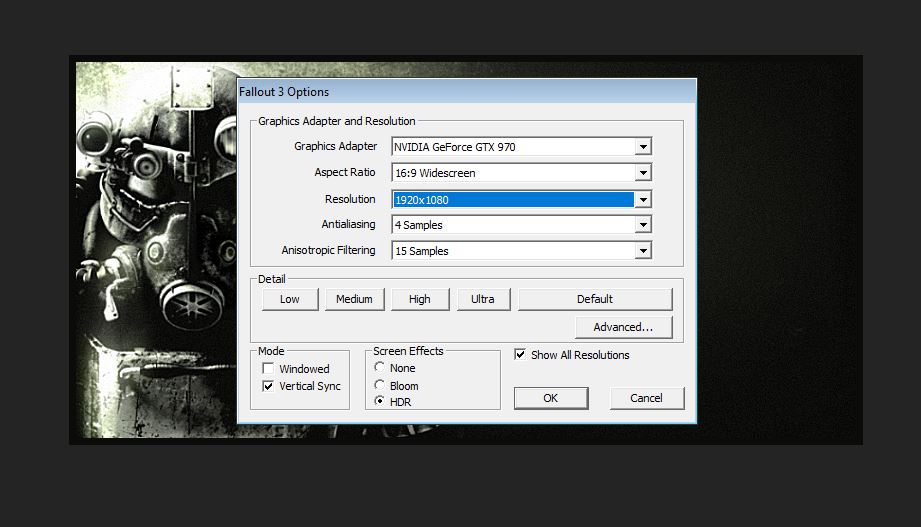Reset detail with the Default button
This screenshot has width=921, height=527.
tap(595, 299)
